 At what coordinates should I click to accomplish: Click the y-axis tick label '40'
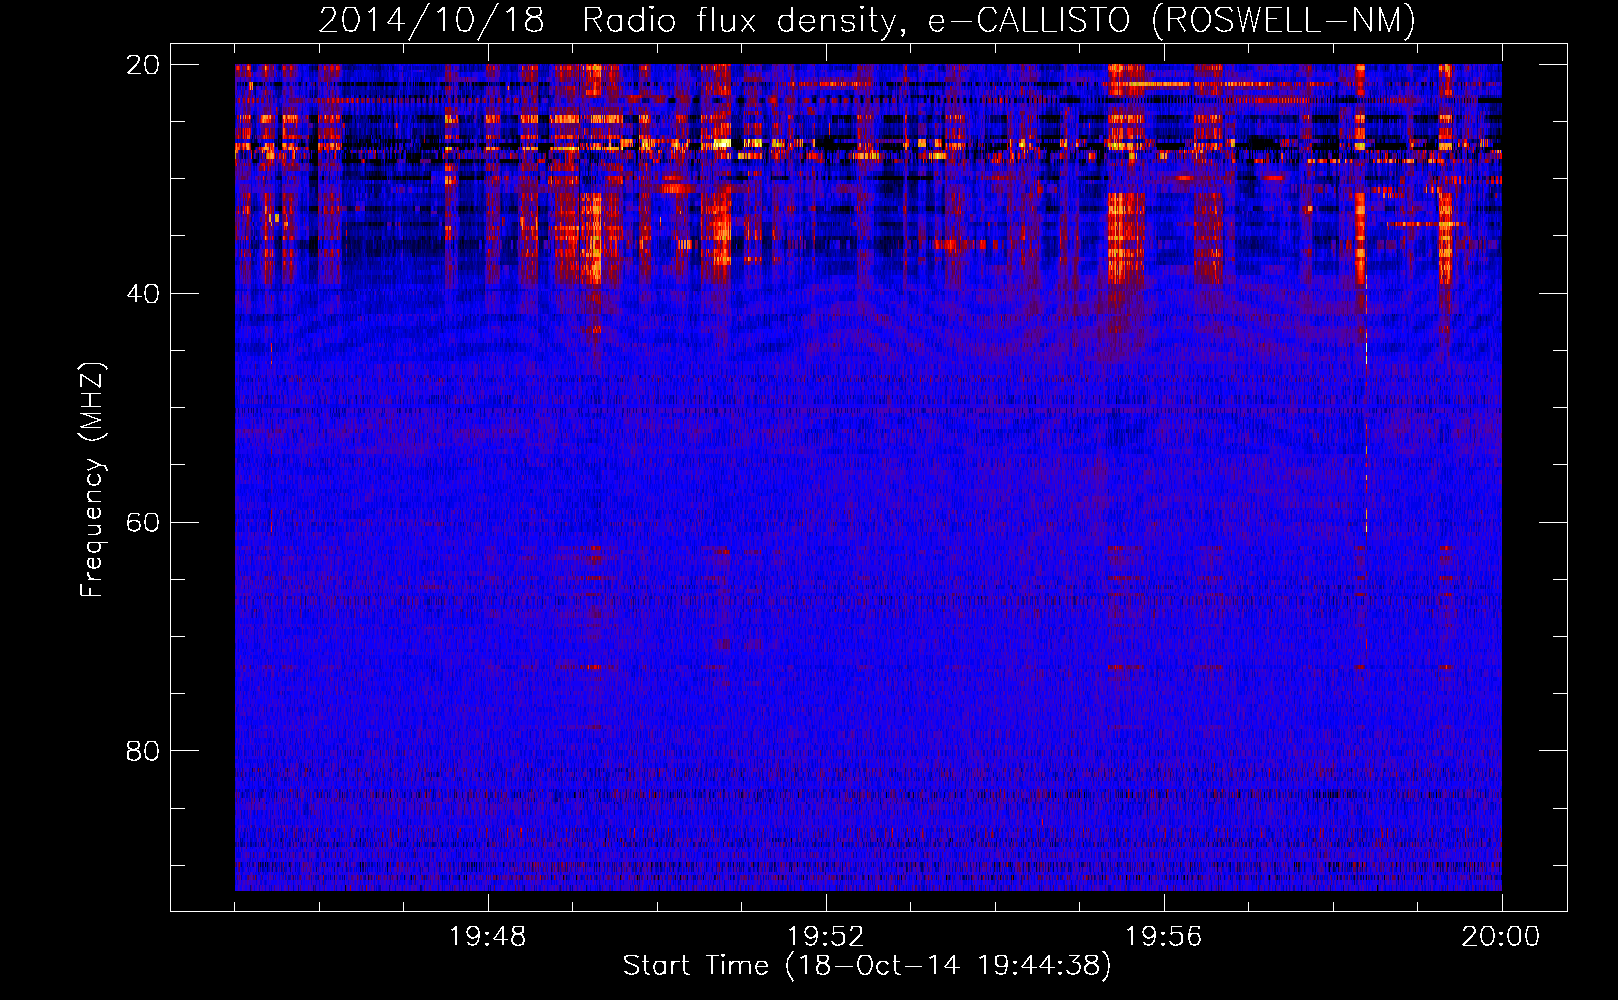143,294
